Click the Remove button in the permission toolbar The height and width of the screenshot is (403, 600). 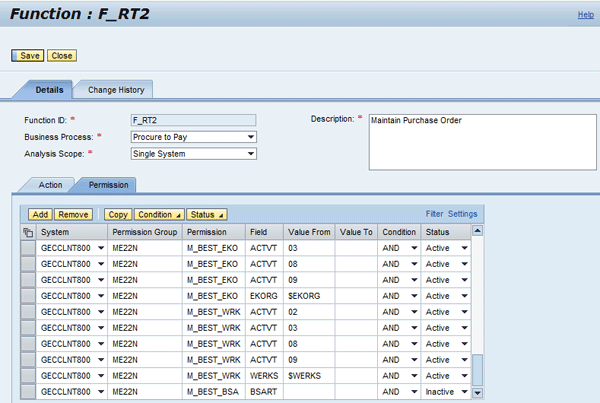(x=73, y=214)
